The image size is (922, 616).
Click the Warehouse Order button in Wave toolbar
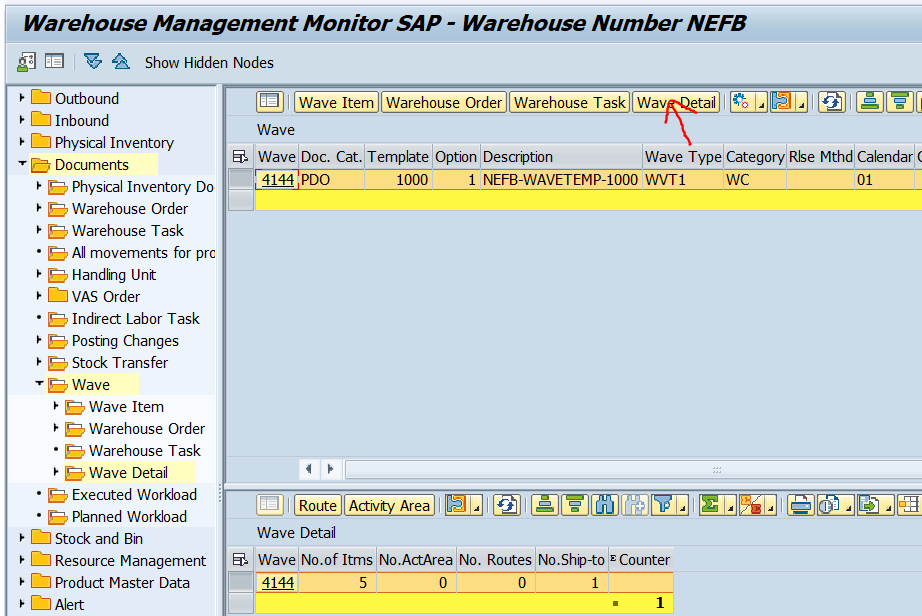coord(444,102)
